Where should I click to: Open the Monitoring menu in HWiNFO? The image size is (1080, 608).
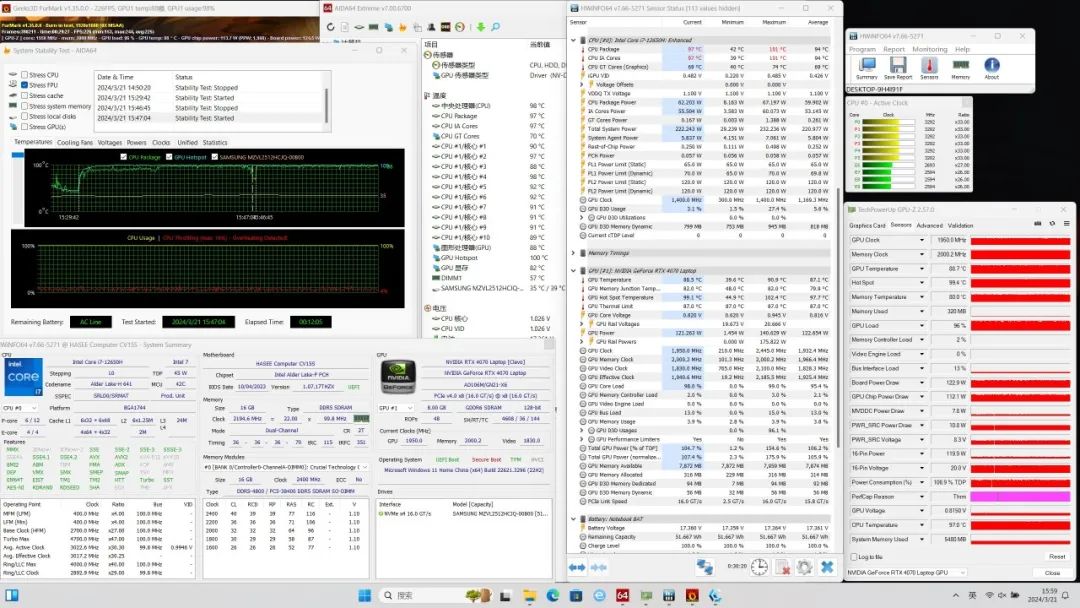click(929, 48)
